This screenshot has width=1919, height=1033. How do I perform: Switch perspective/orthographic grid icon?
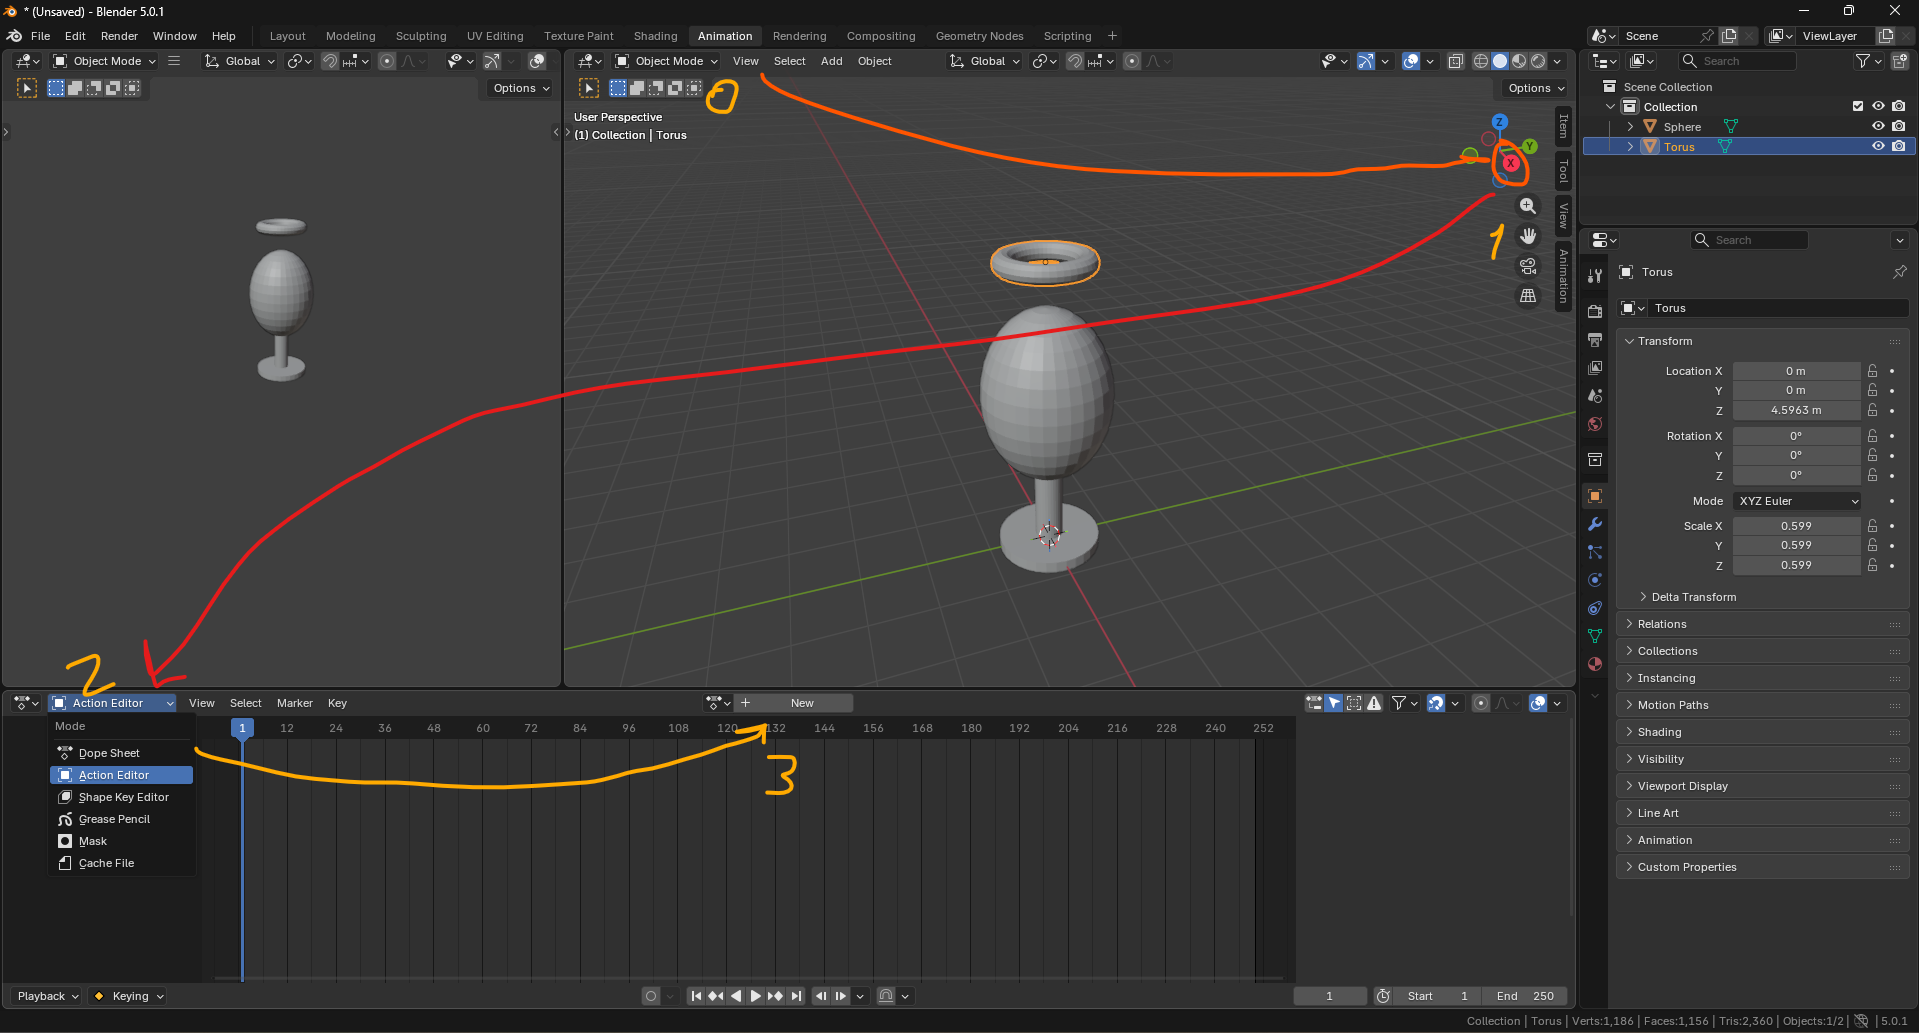click(x=1527, y=296)
